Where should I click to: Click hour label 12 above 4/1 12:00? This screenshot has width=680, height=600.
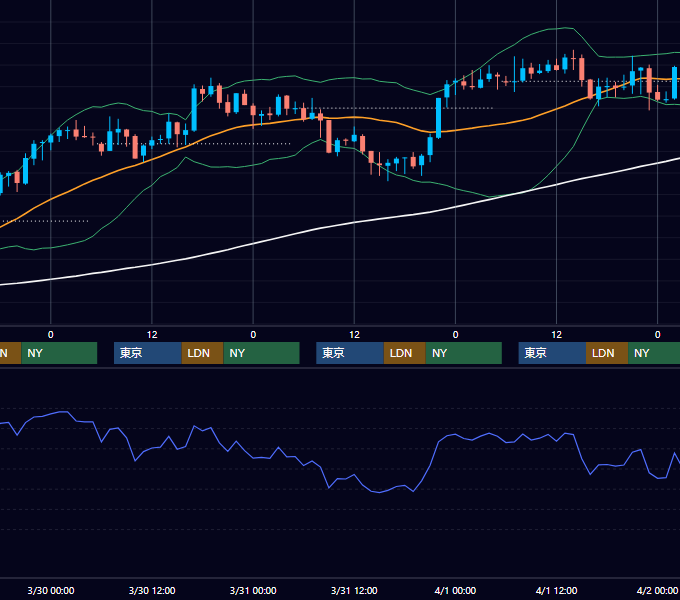coord(556,335)
